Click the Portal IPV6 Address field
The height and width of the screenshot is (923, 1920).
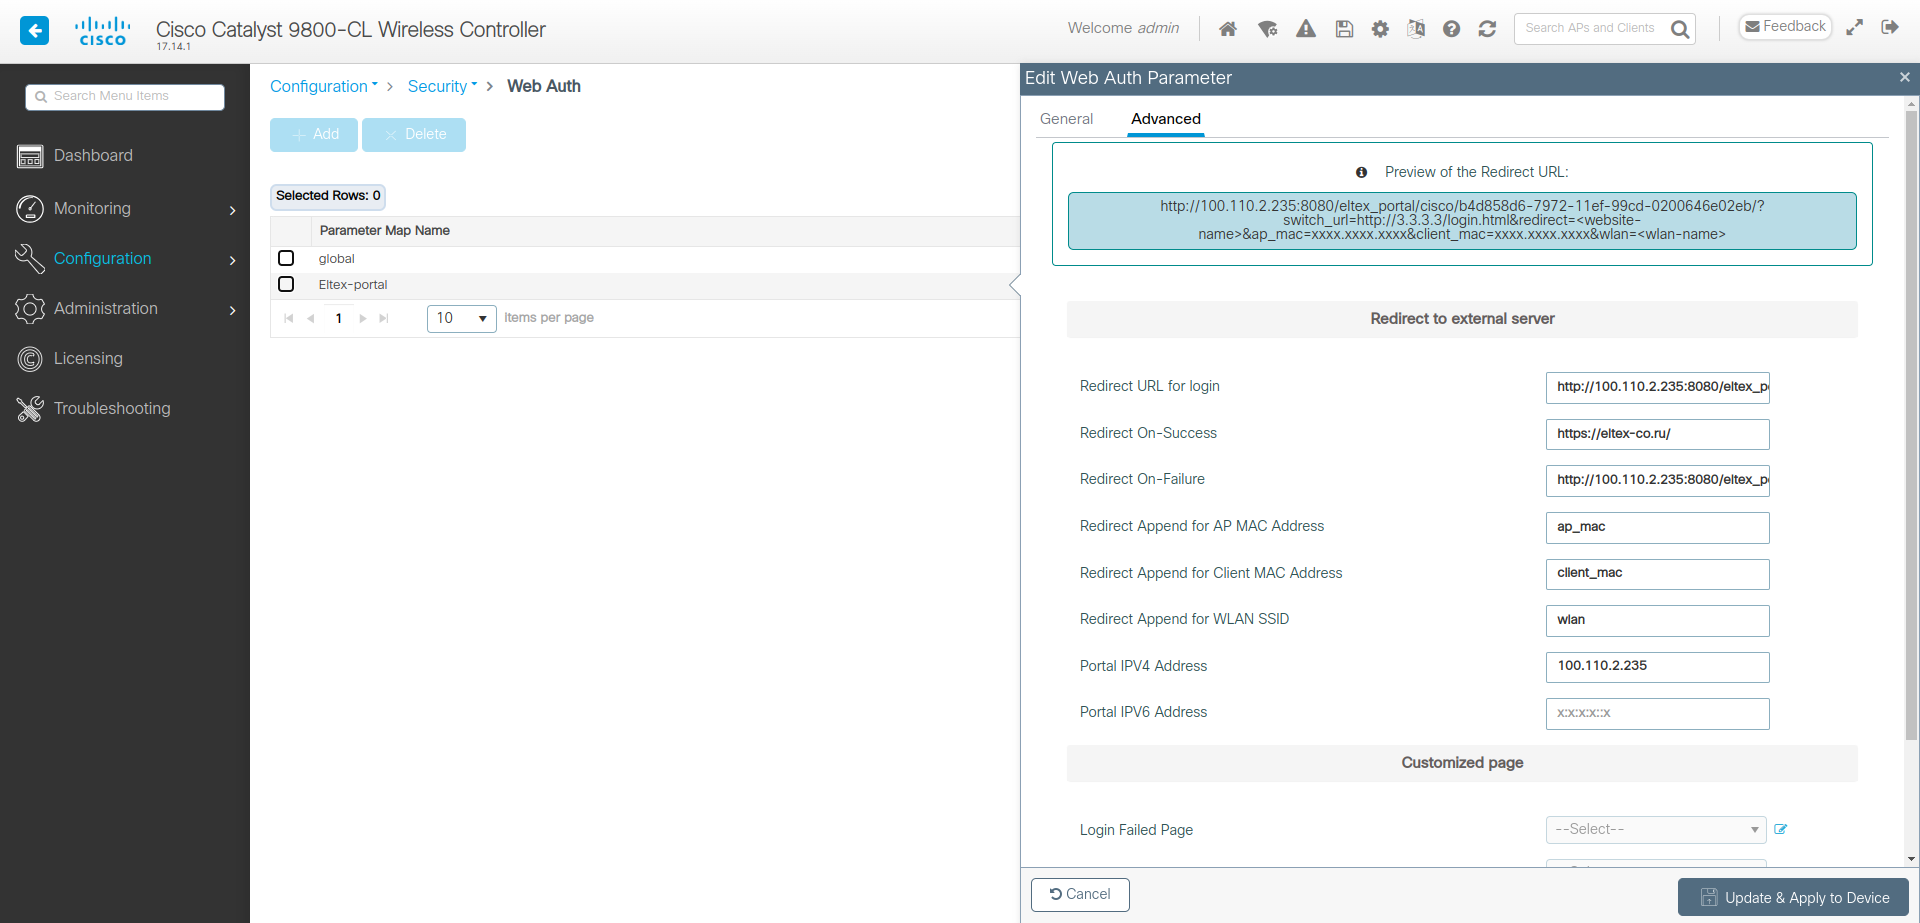(1657, 713)
